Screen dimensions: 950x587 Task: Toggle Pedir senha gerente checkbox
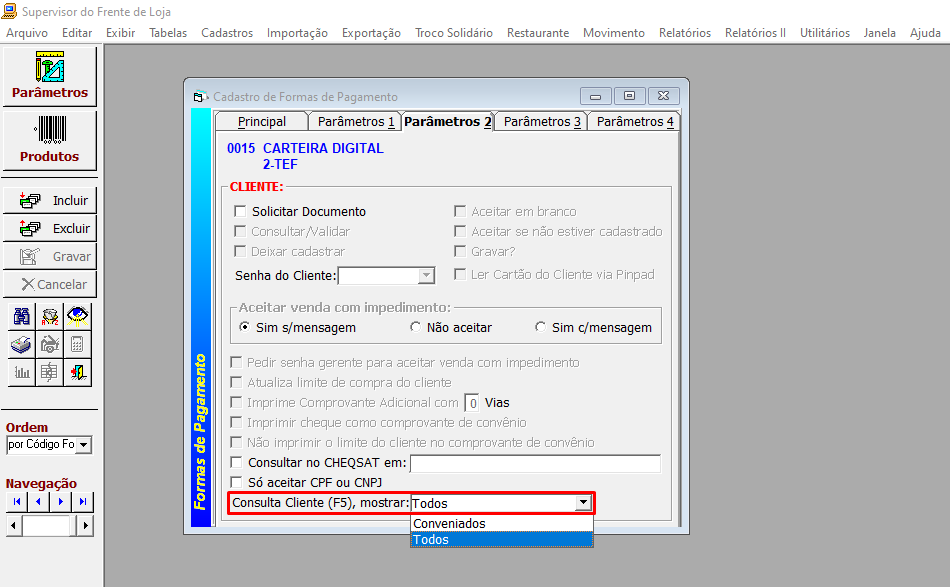pyautogui.click(x=236, y=362)
